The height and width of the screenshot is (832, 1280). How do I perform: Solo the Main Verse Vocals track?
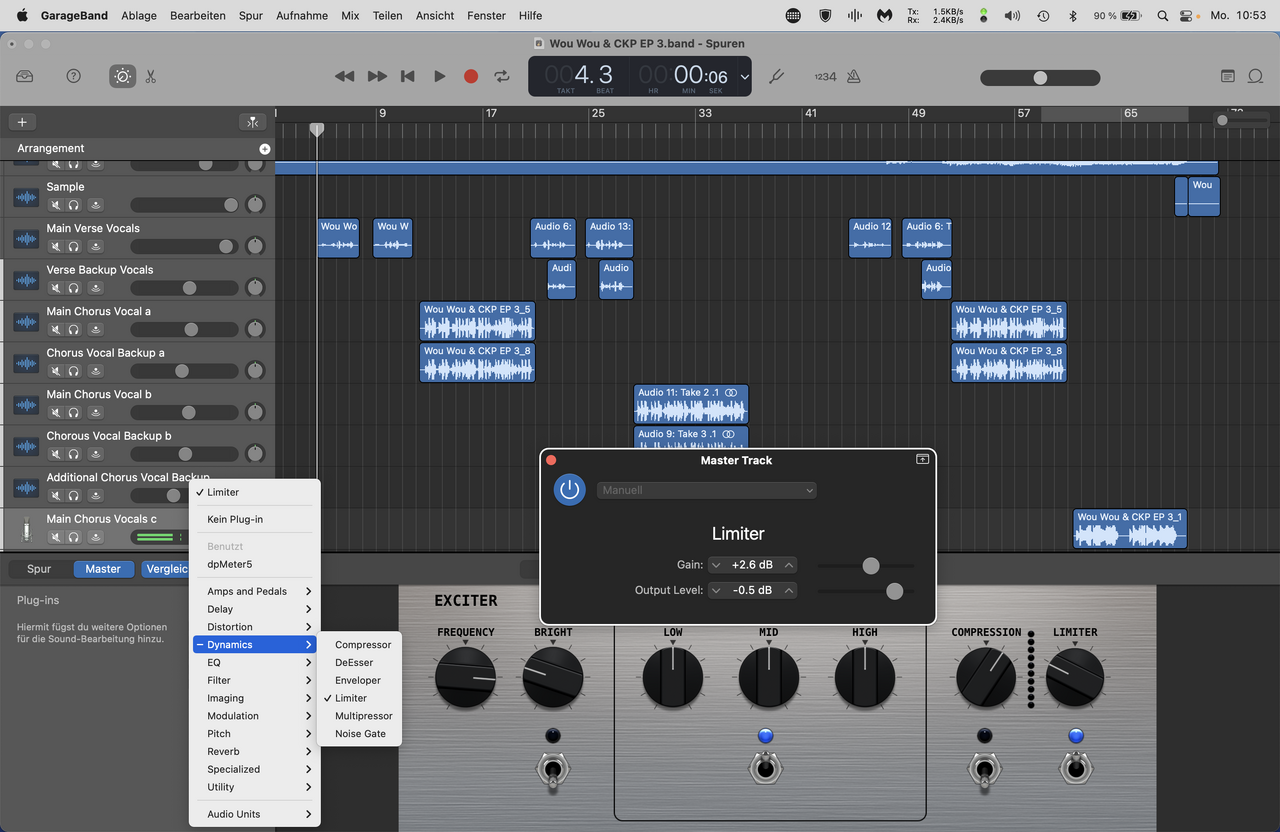pyautogui.click(x=74, y=246)
